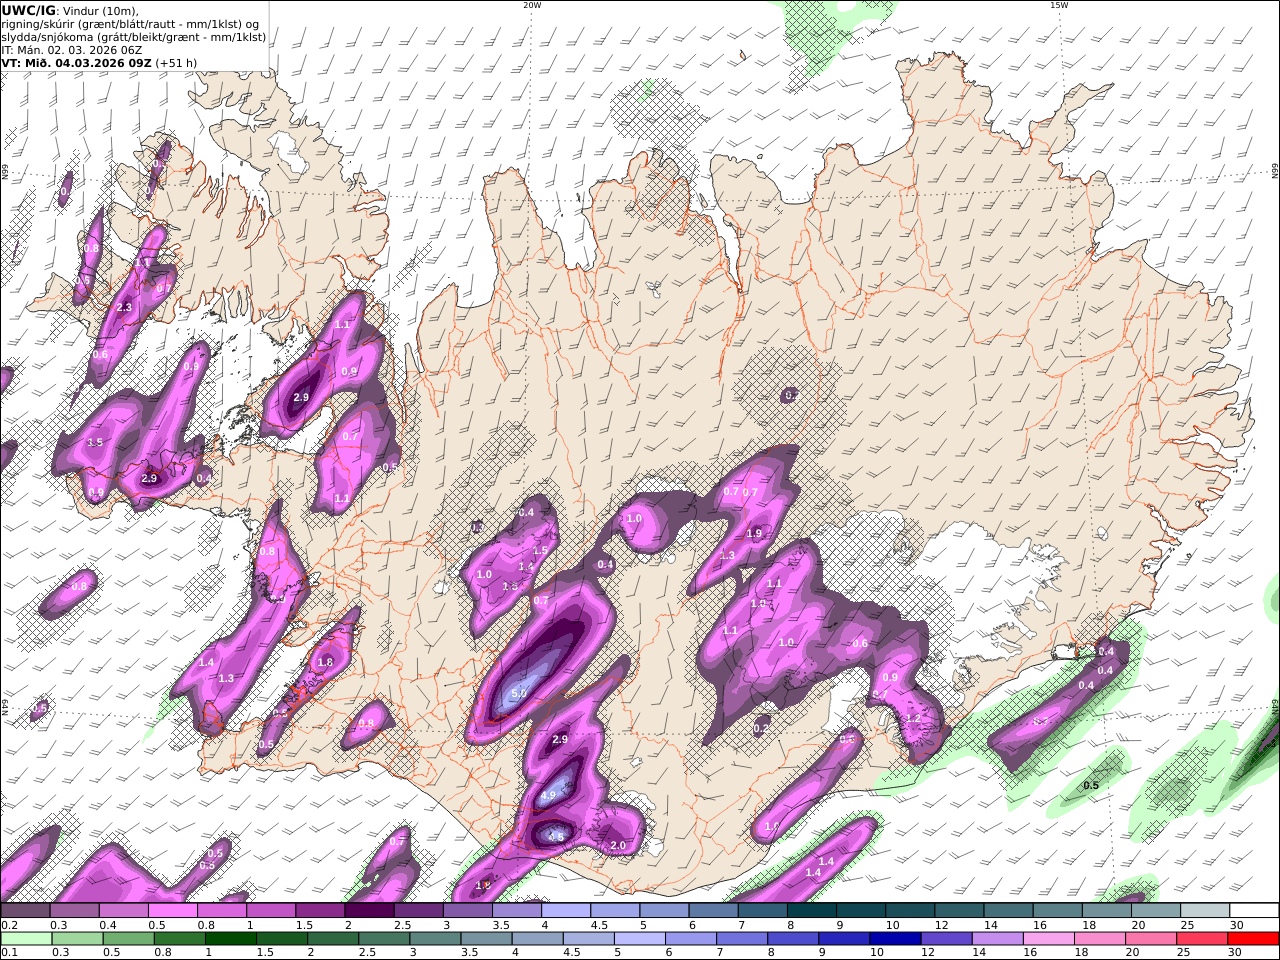Pick bottom legend swatch between 0.1 and 0.3

(x=25, y=939)
